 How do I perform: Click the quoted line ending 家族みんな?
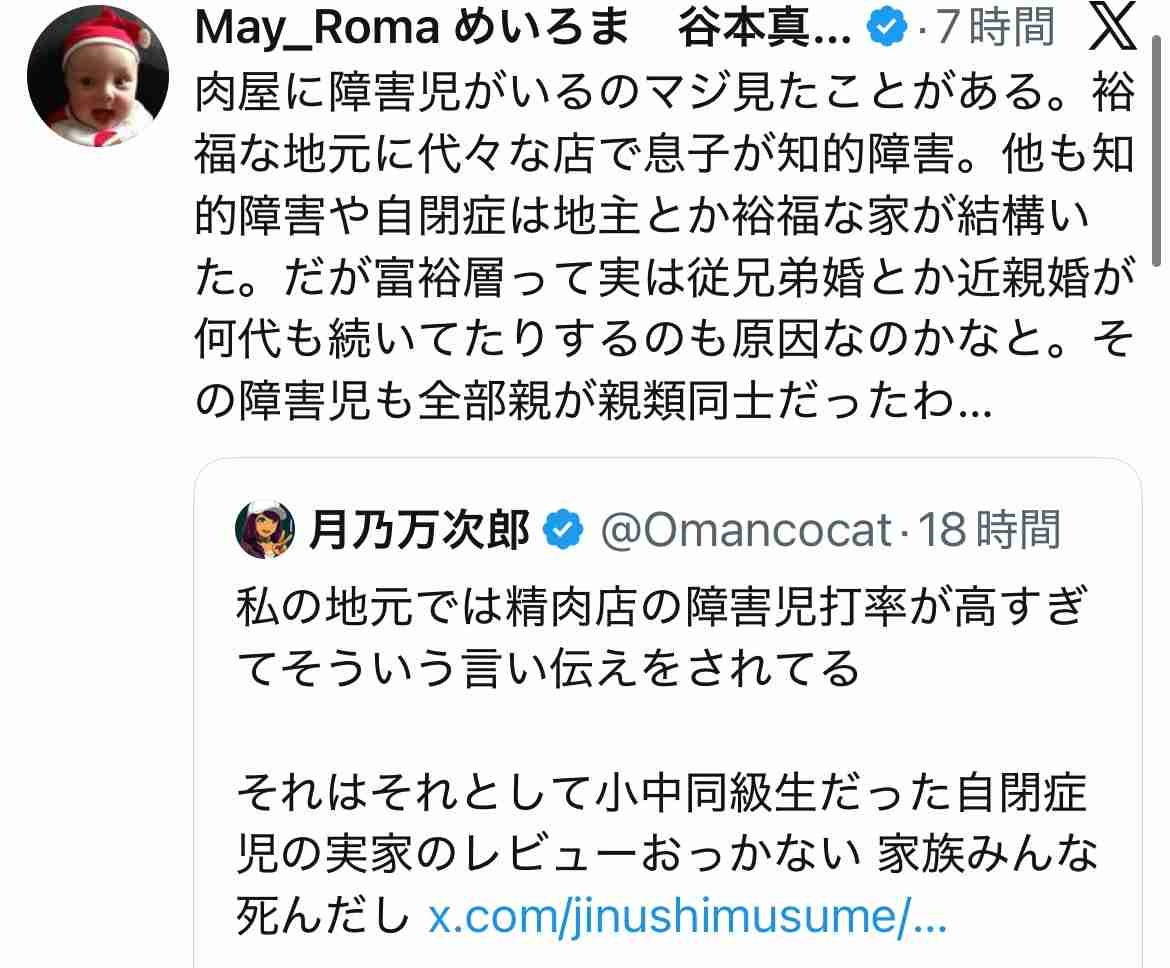pos(667,853)
